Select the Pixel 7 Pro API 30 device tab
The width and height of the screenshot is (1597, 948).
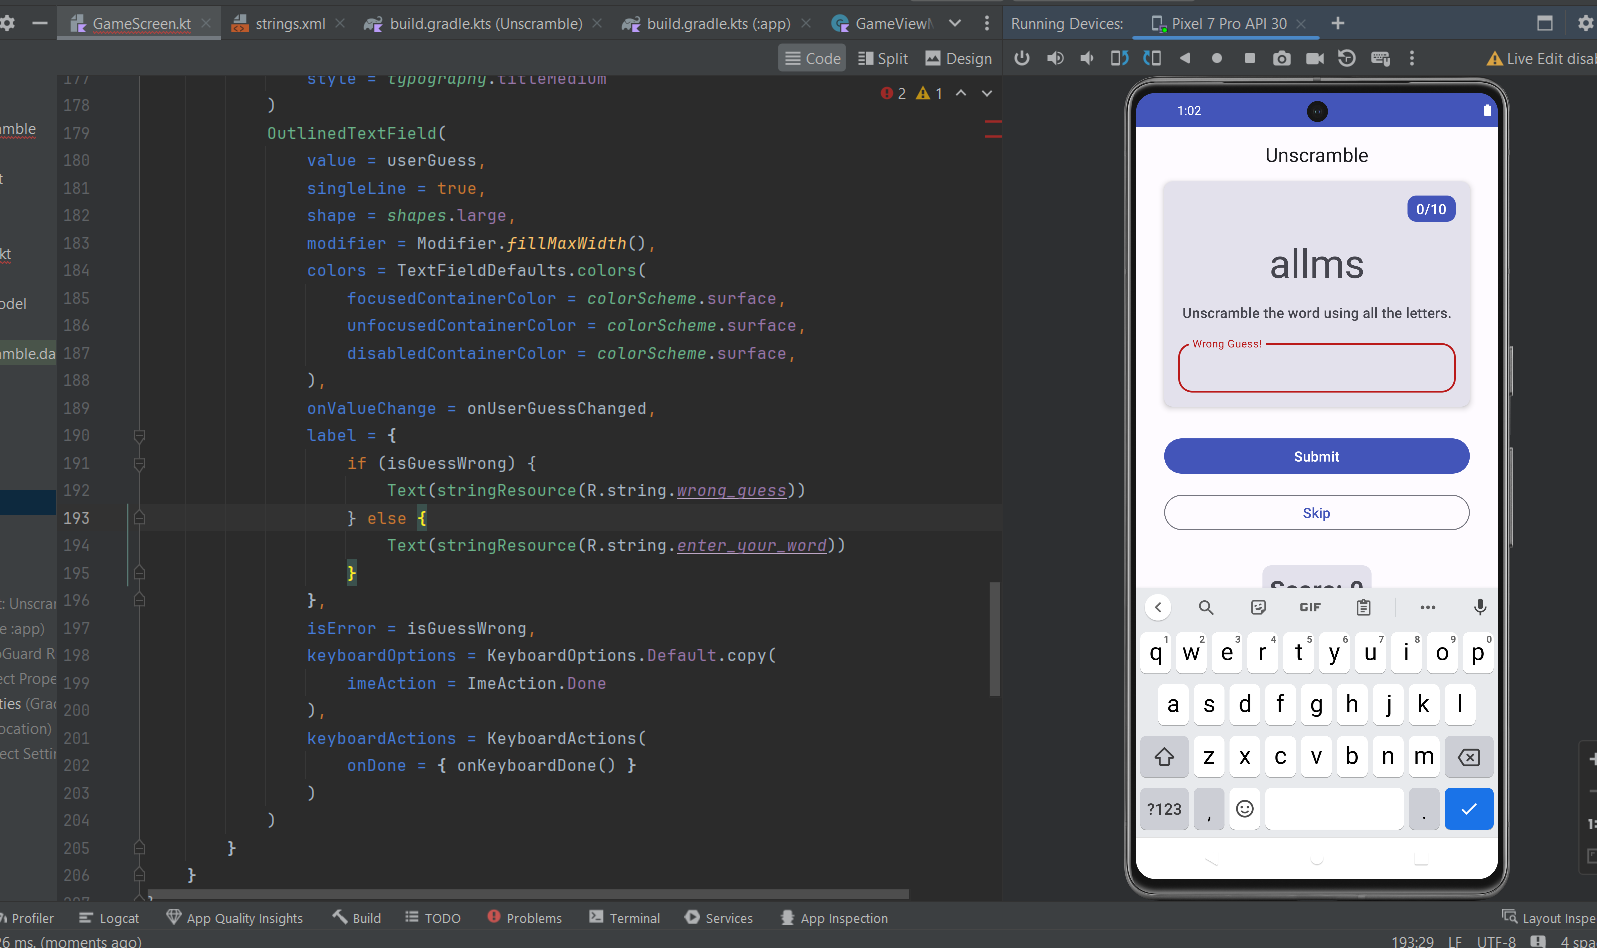pyautogui.click(x=1228, y=23)
